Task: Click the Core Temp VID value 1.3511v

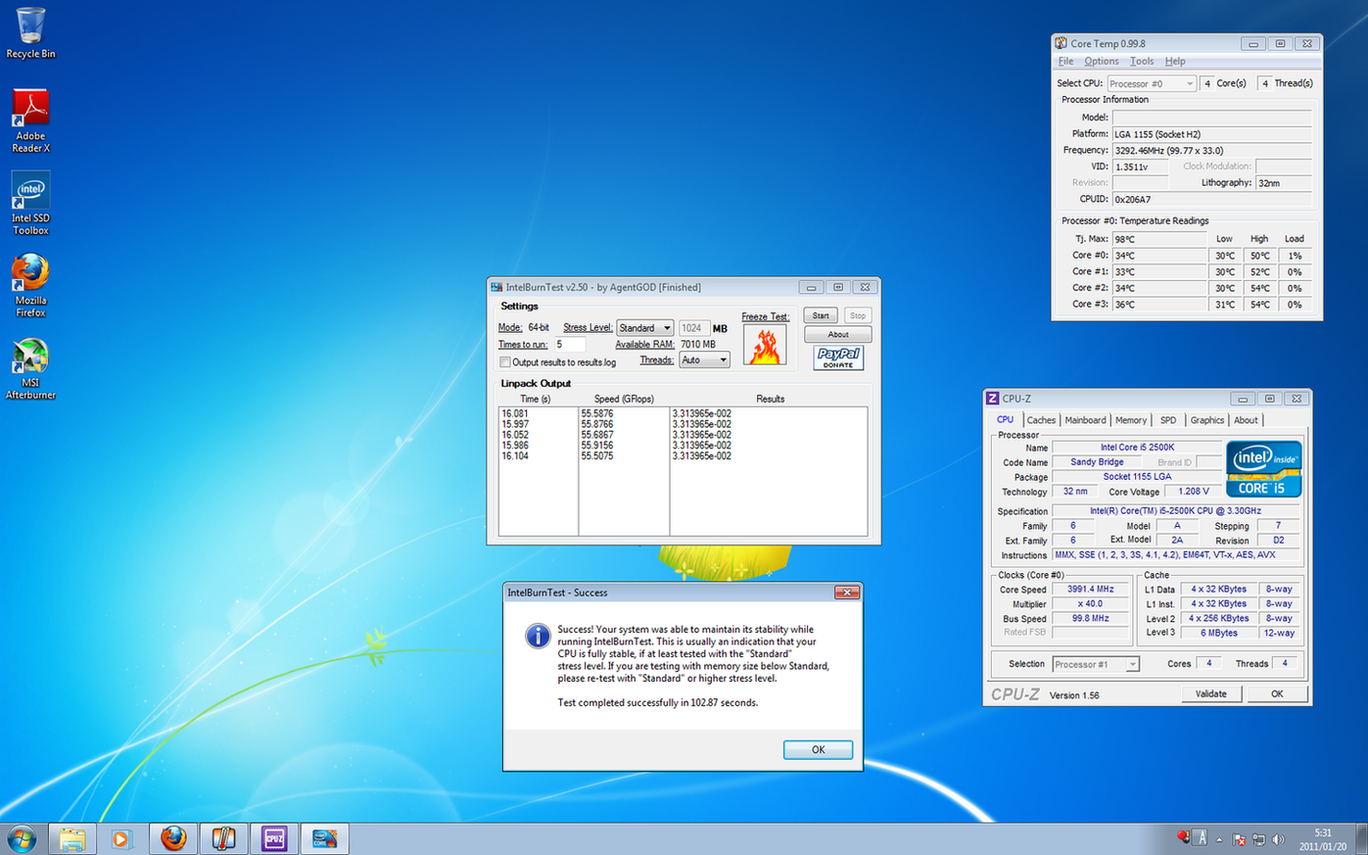Action: 1140,167
